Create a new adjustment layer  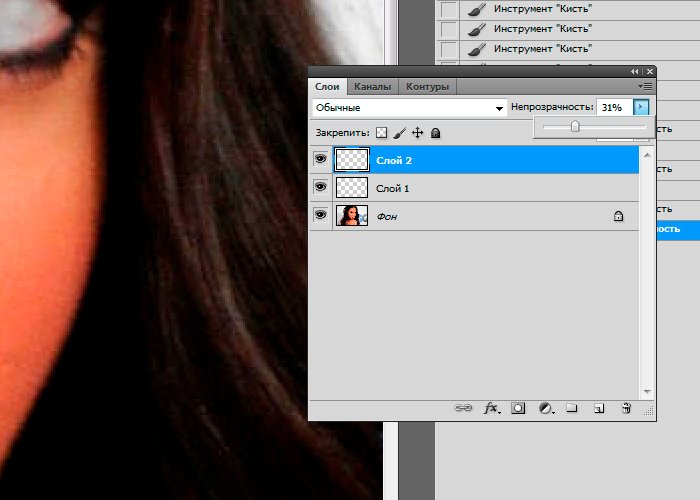tap(546, 408)
